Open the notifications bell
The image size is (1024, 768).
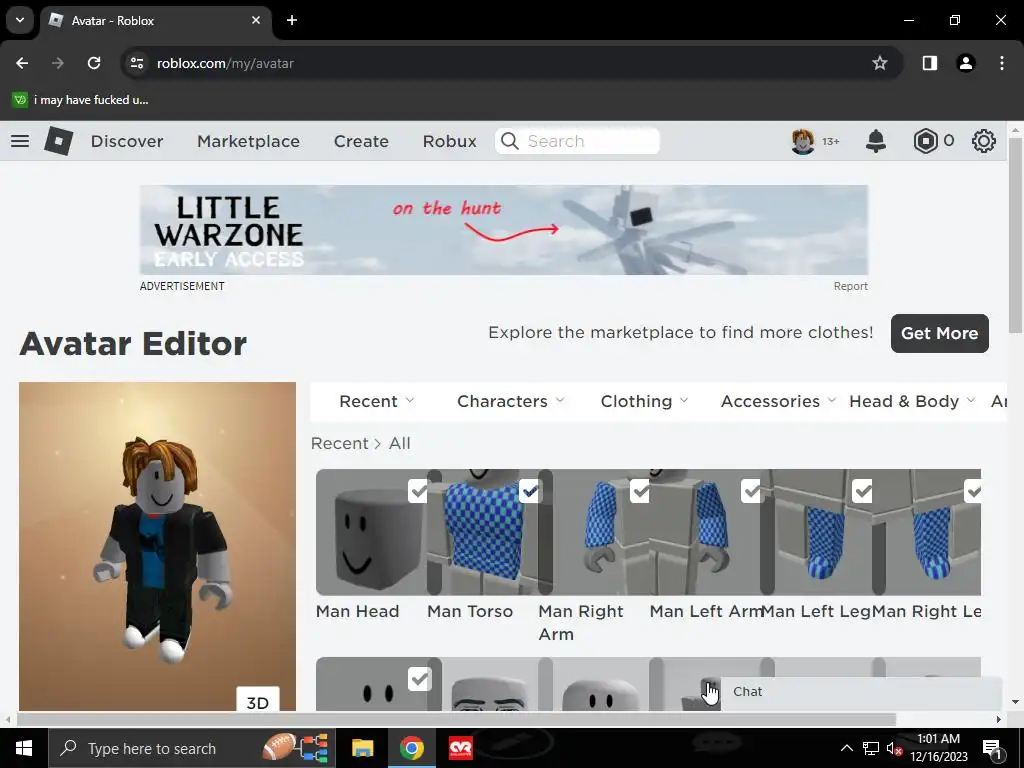[x=876, y=141]
